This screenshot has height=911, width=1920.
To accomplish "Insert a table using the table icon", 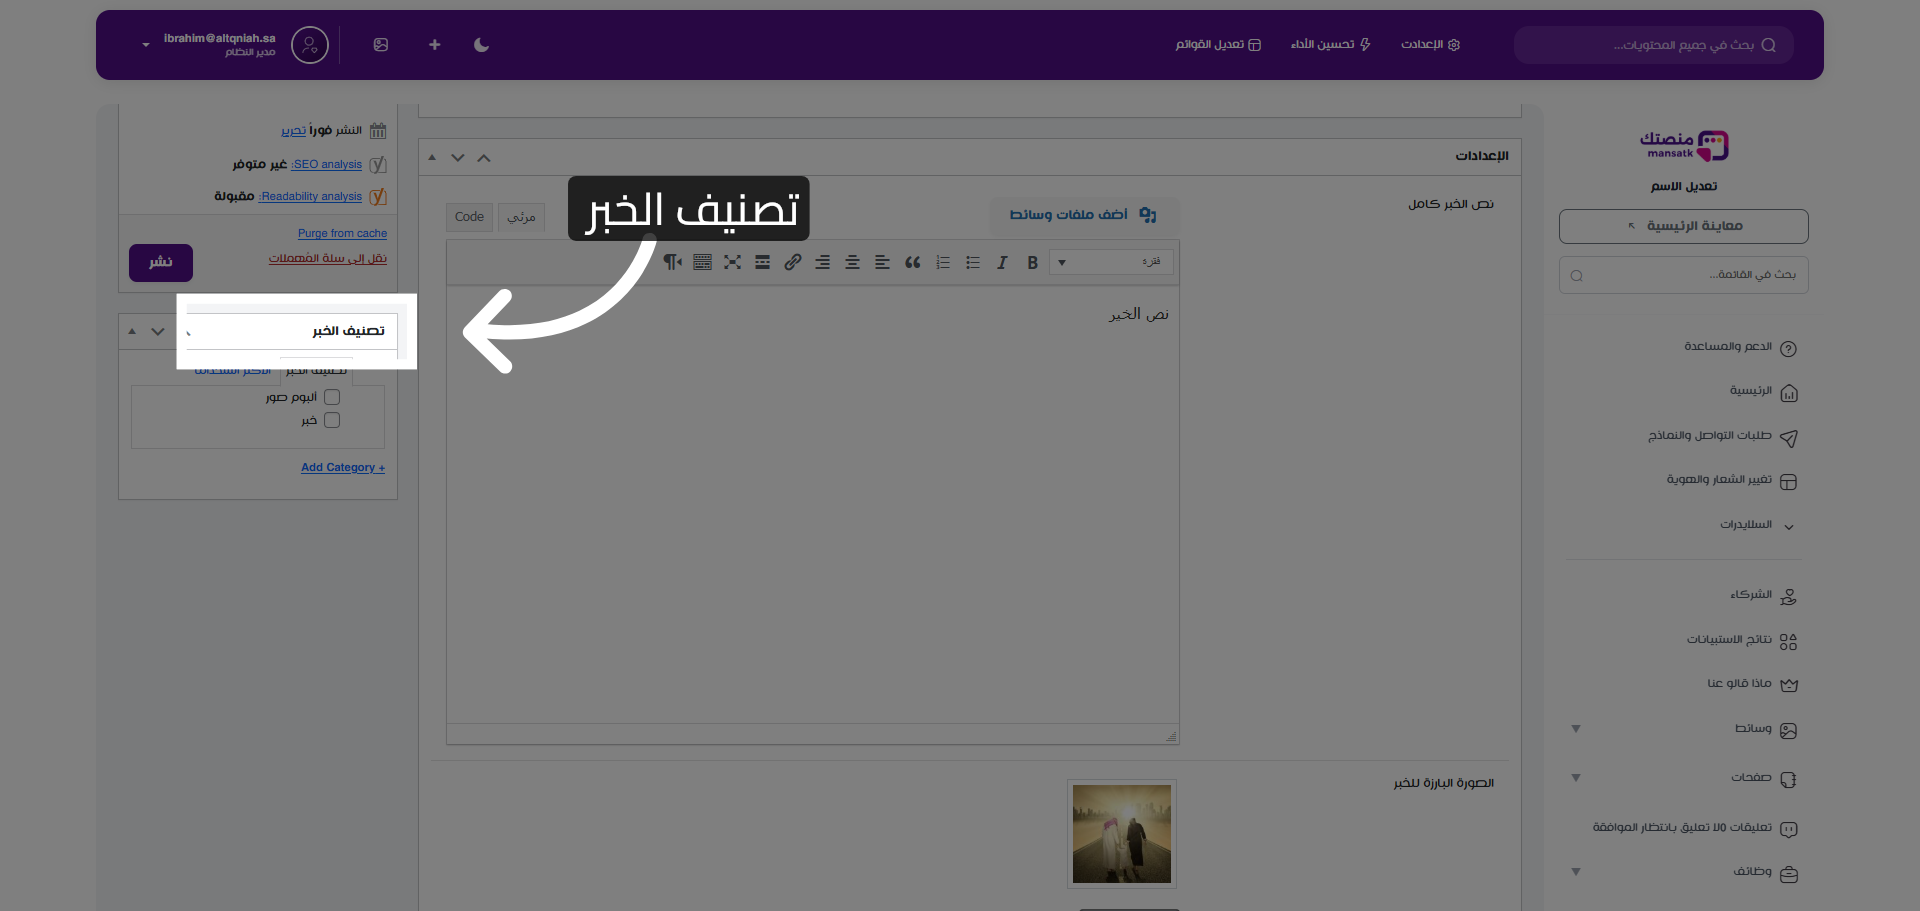I will 703,262.
